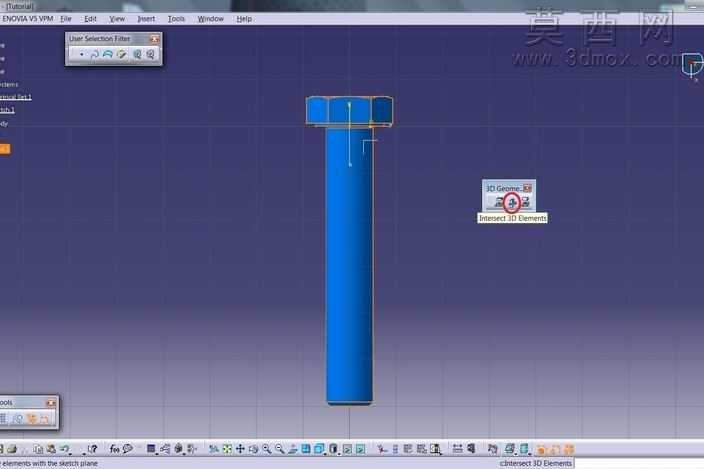Image resolution: width=704 pixels, height=469 pixels.
Task: Select the blue bolt shank body
Action: (x=349, y=265)
